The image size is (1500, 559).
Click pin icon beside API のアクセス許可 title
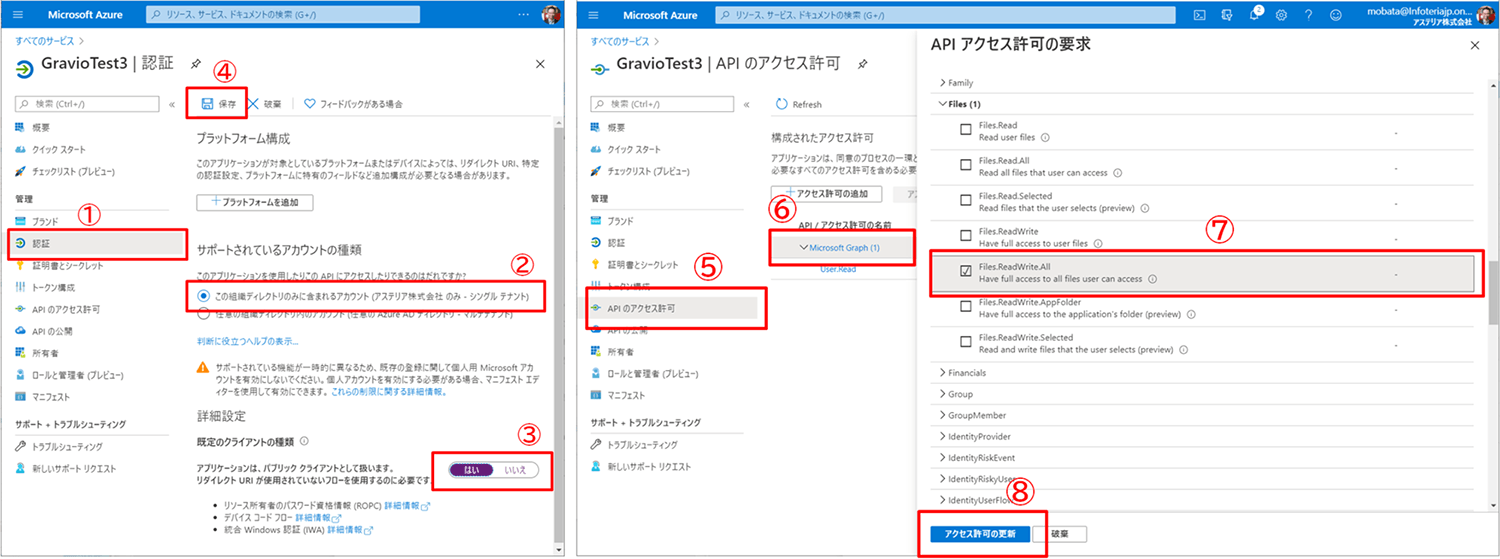[863, 63]
